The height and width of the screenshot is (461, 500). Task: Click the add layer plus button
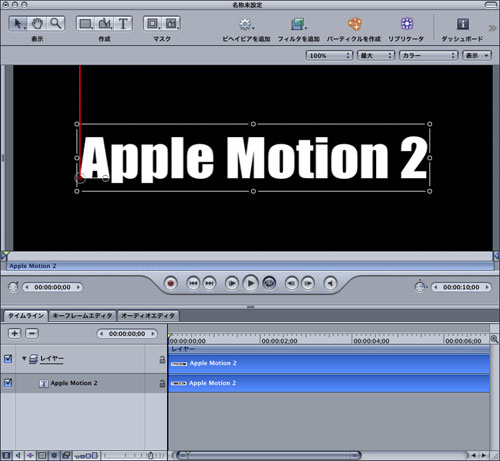(14, 333)
